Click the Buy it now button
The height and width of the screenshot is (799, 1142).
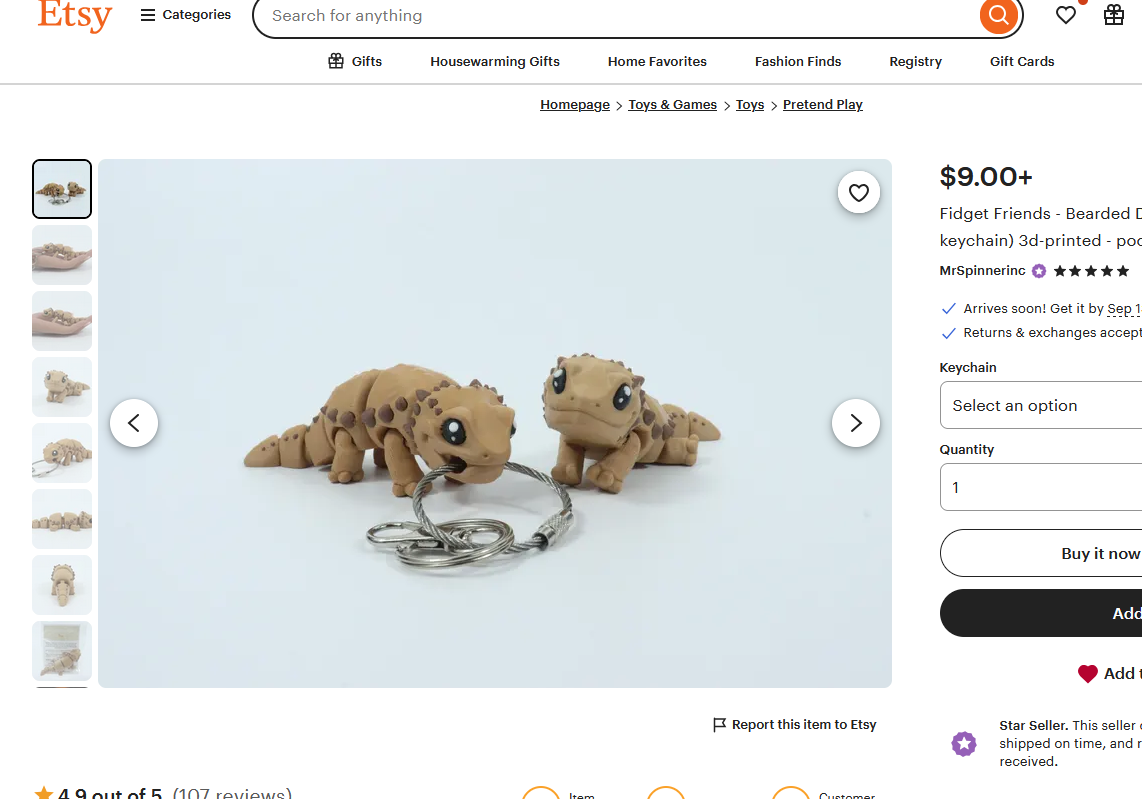click(x=1040, y=553)
